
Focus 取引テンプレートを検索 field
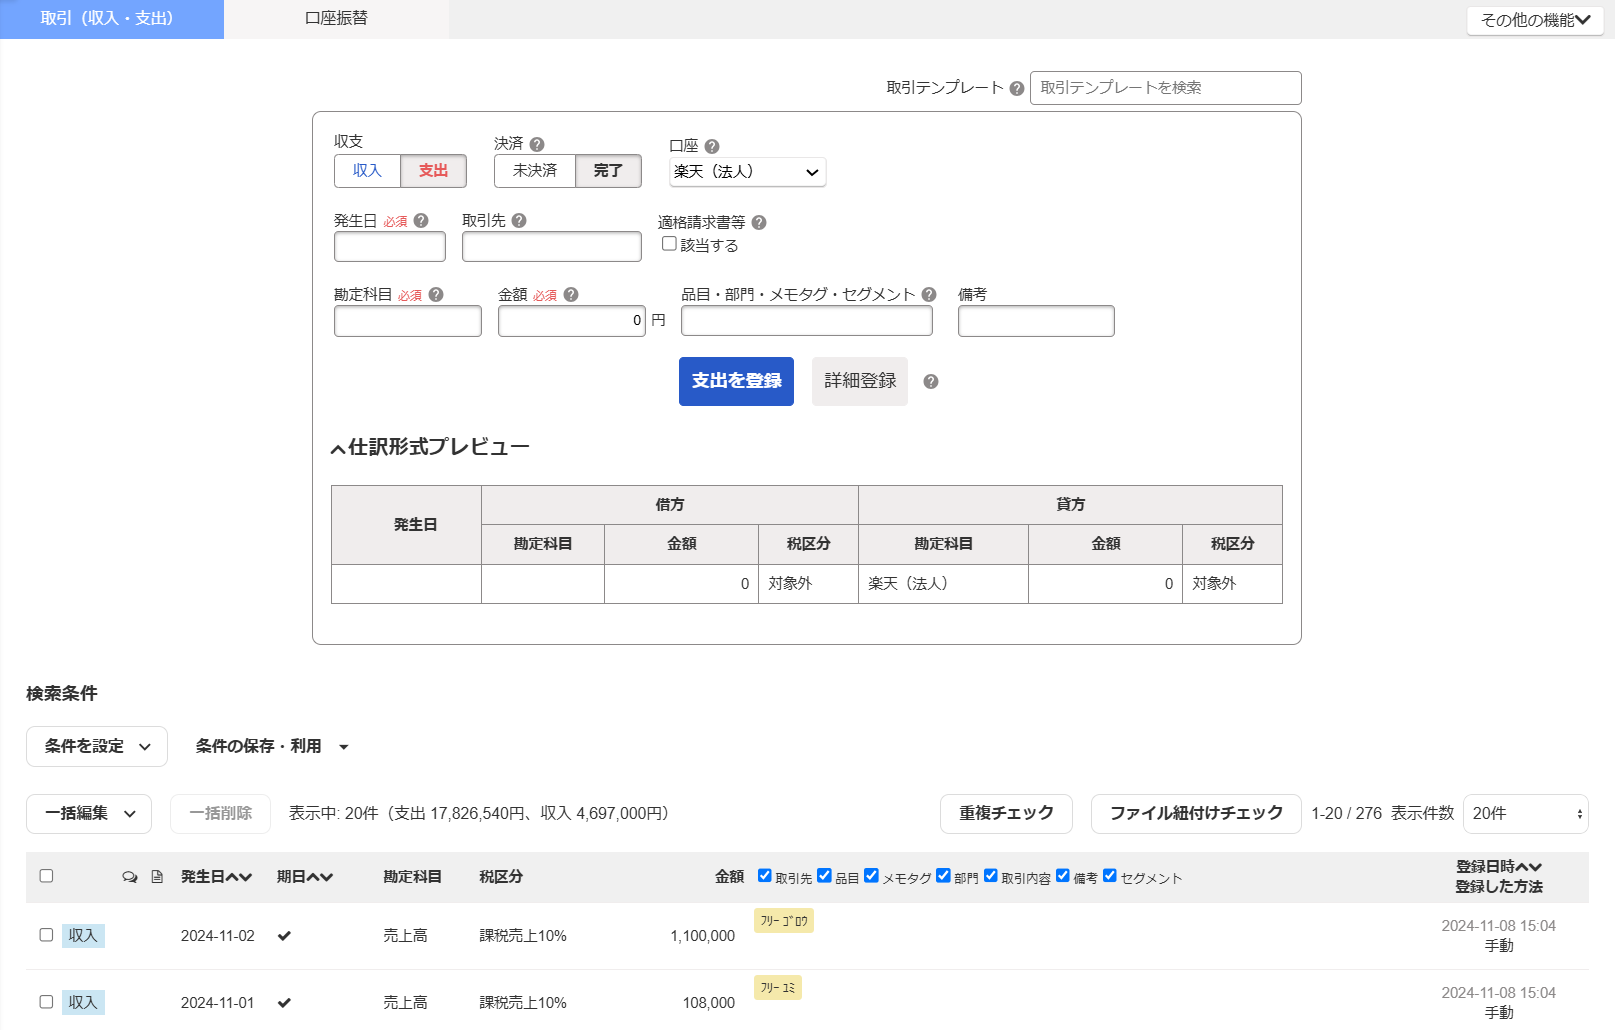[1166, 88]
